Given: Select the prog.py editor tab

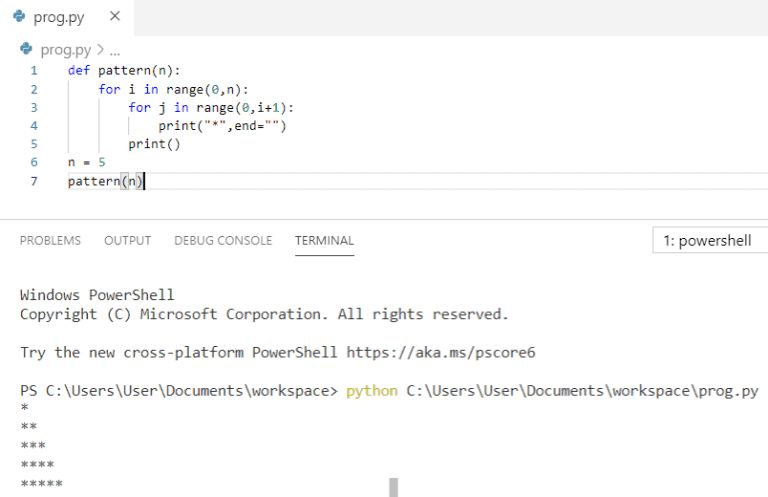Looking at the screenshot, I should click(67, 18).
